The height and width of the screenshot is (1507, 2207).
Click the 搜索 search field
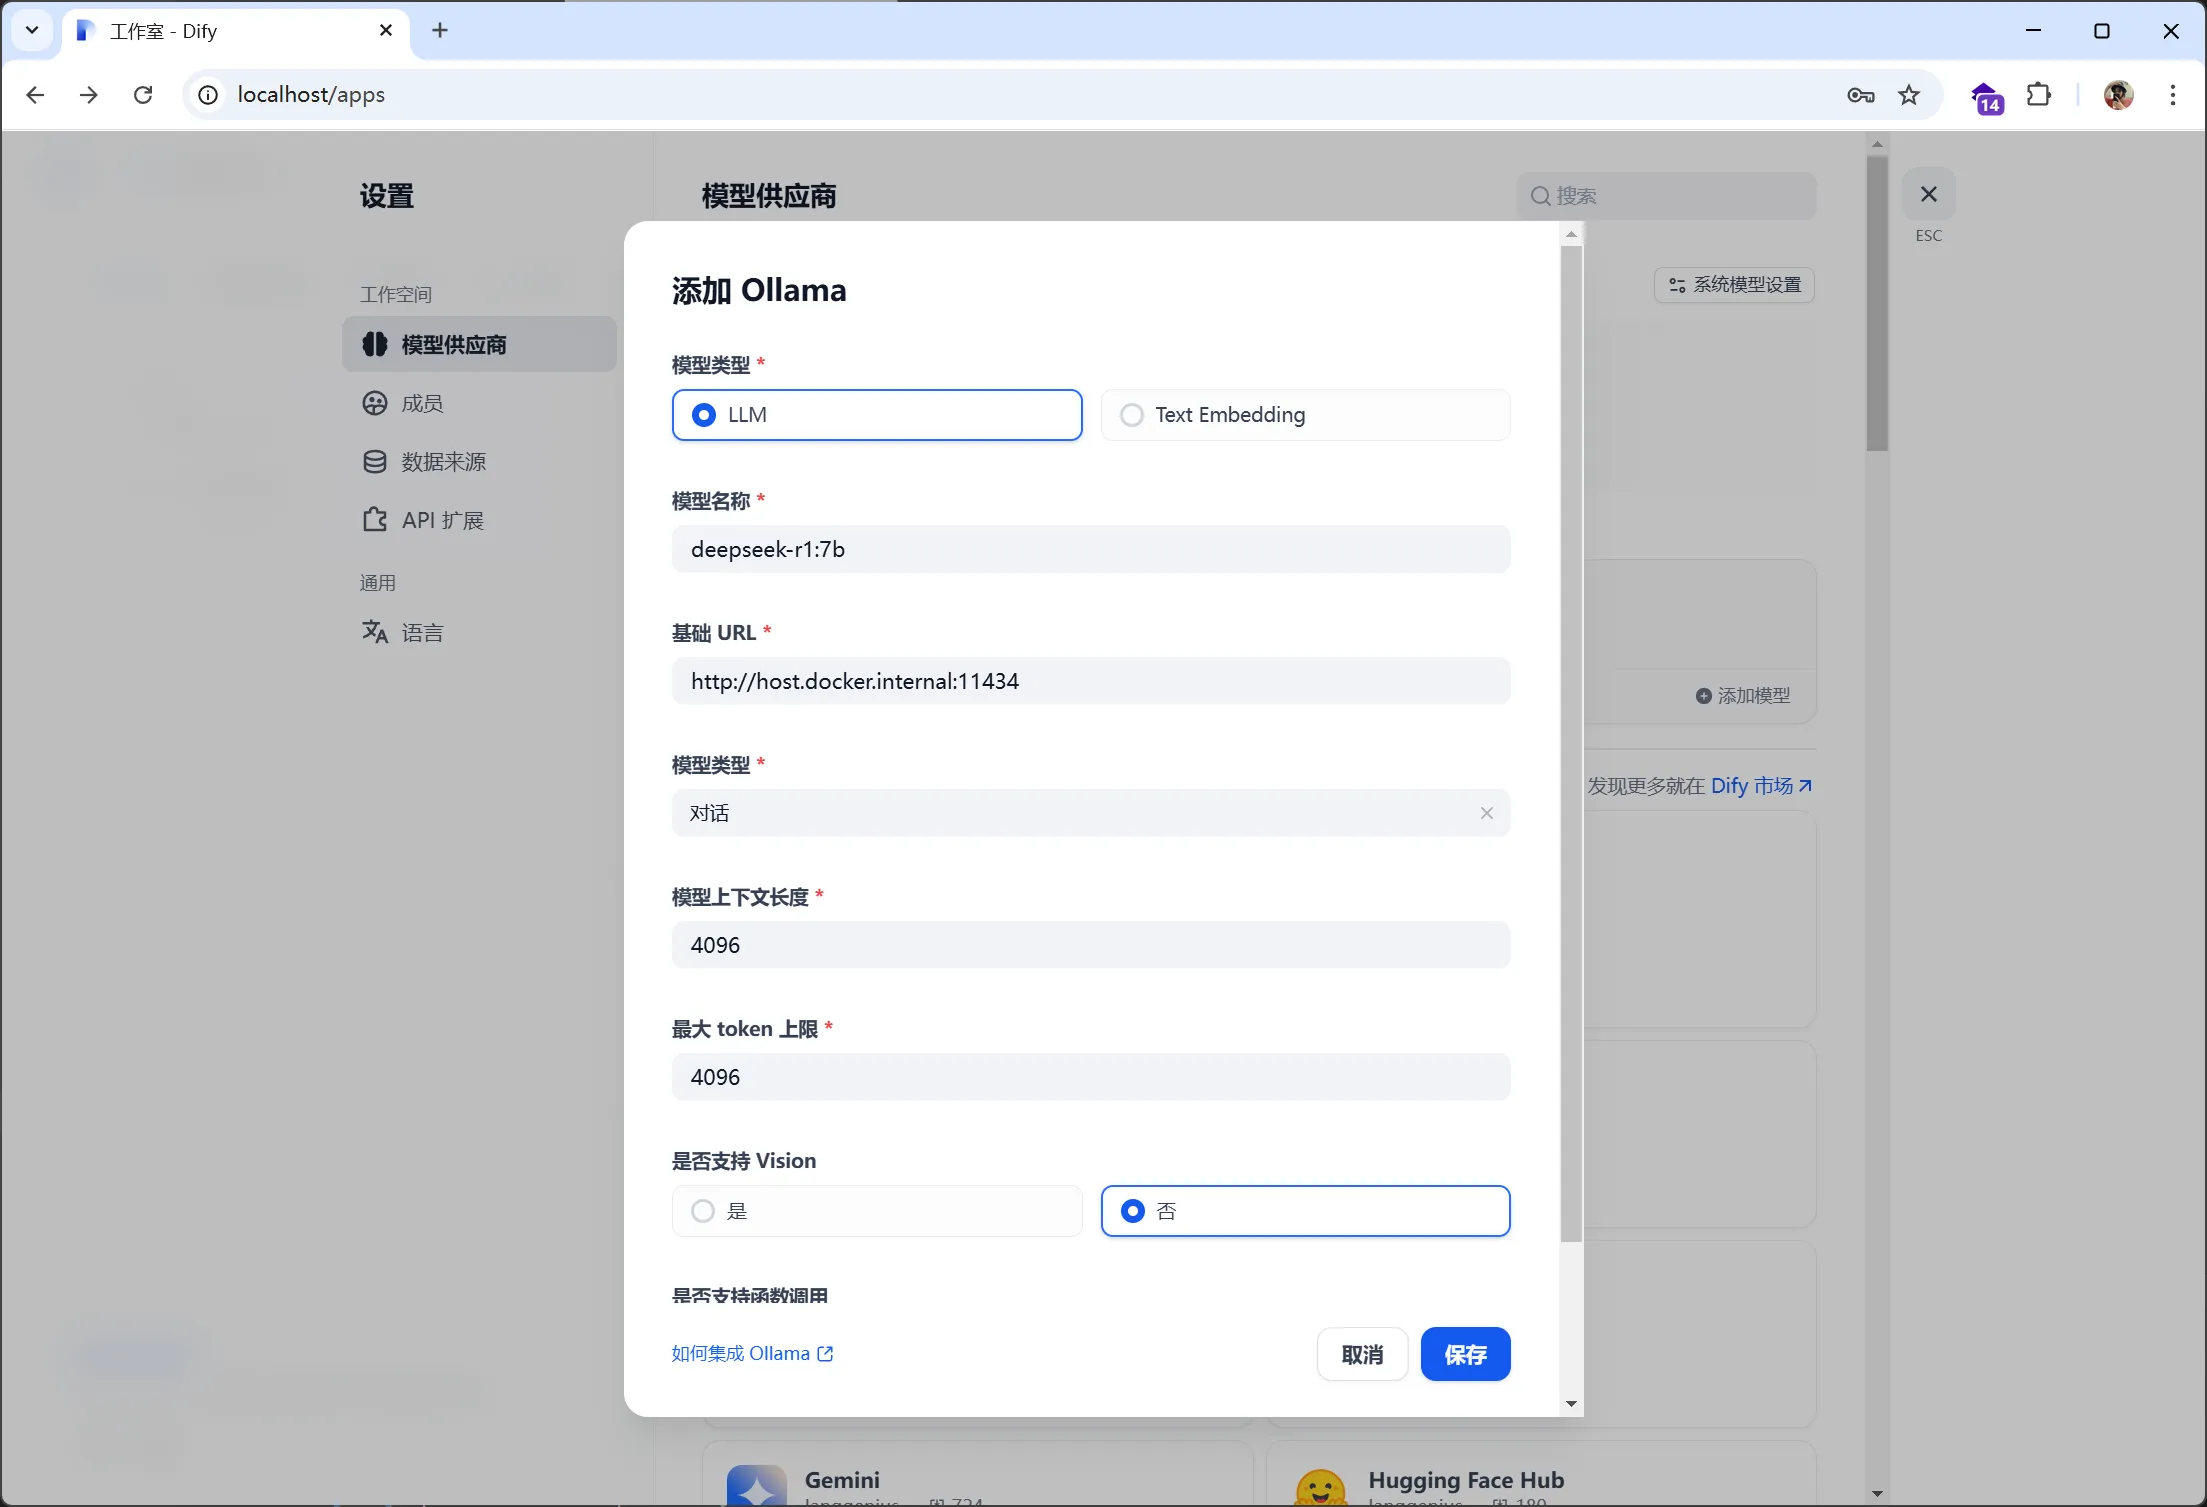1666,196
